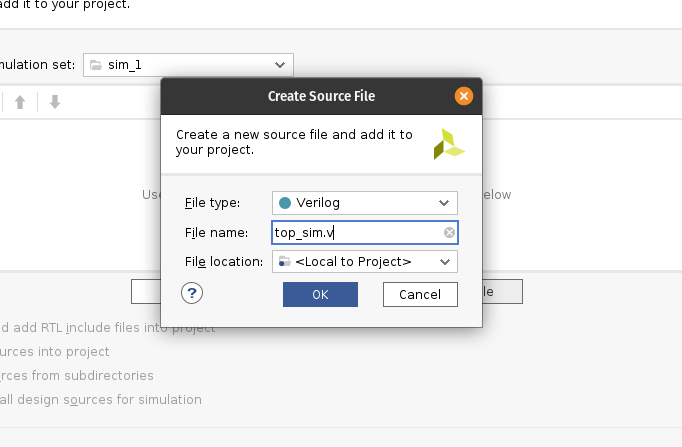The height and width of the screenshot is (447, 682).
Task: Click the Verilog blue circle icon
Action: click(285, 203)
